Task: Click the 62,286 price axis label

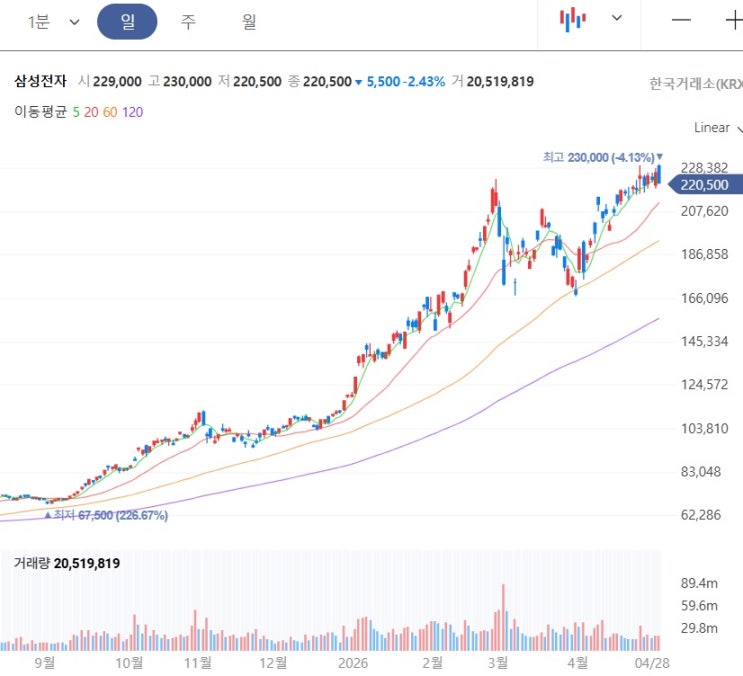Action: (x=700, y=514)
